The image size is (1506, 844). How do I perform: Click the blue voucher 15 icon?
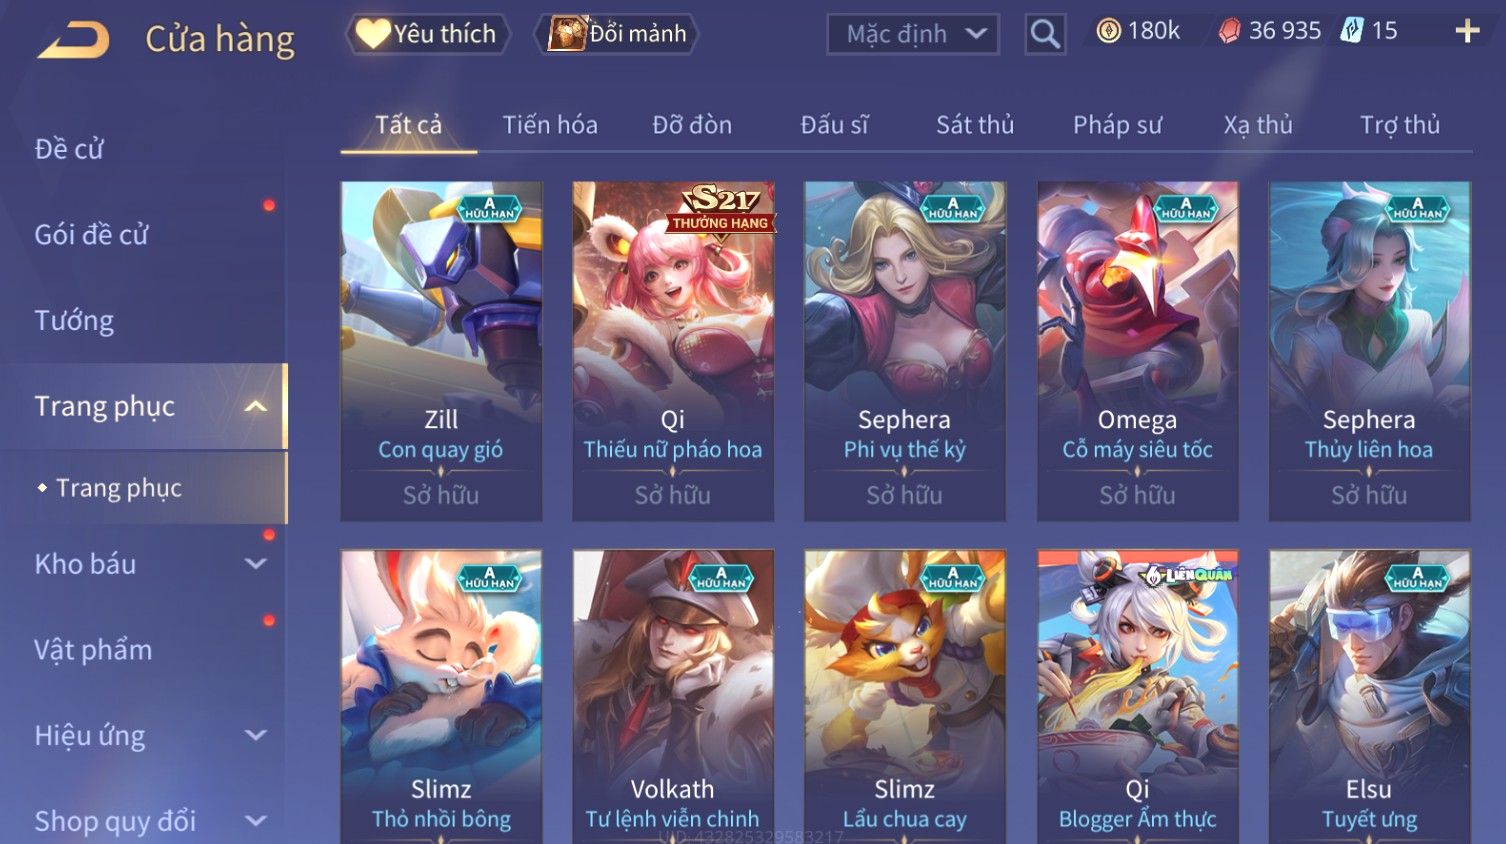[x=1352, y=31]
